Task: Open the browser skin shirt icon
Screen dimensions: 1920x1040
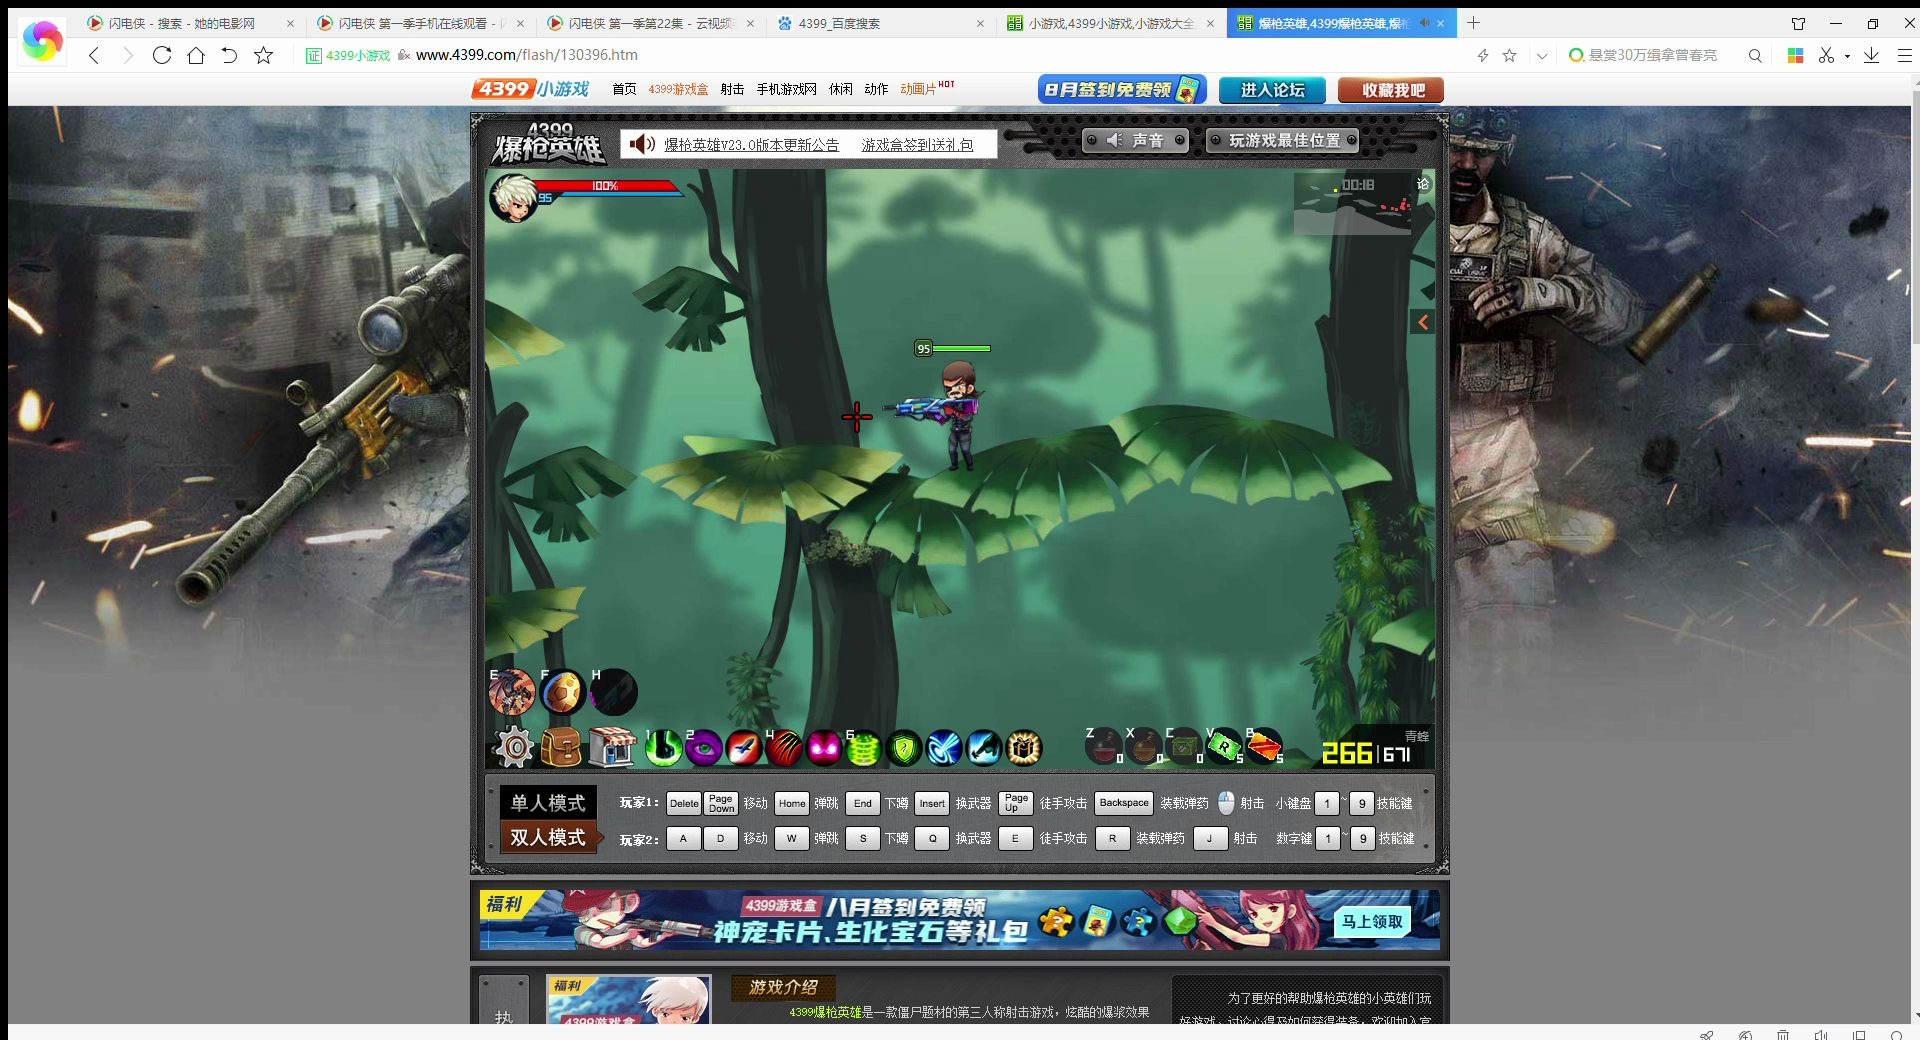Action: [1798, 23]
